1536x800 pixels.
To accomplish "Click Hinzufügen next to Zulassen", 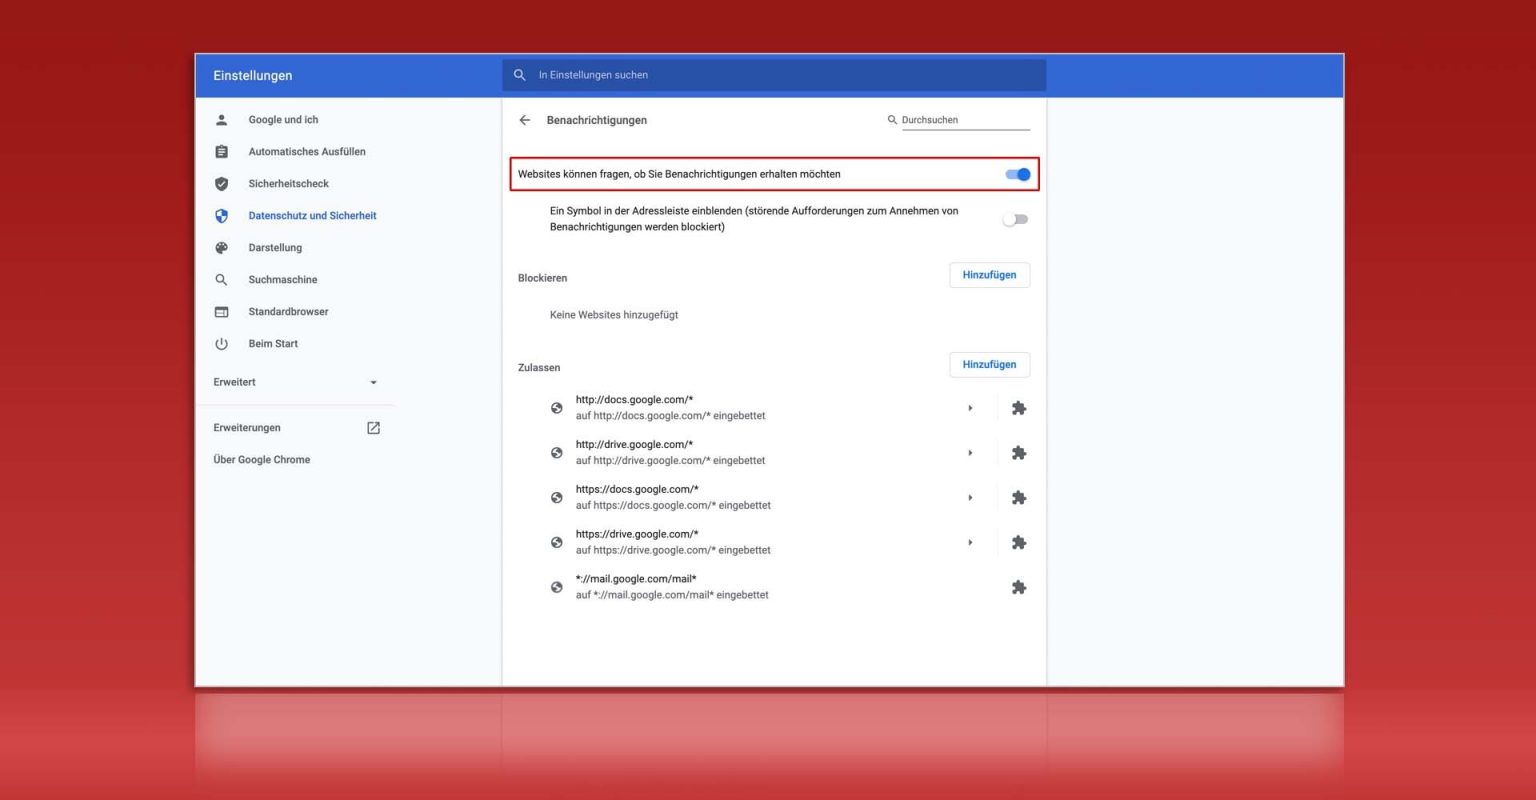I will pos(989,364).
